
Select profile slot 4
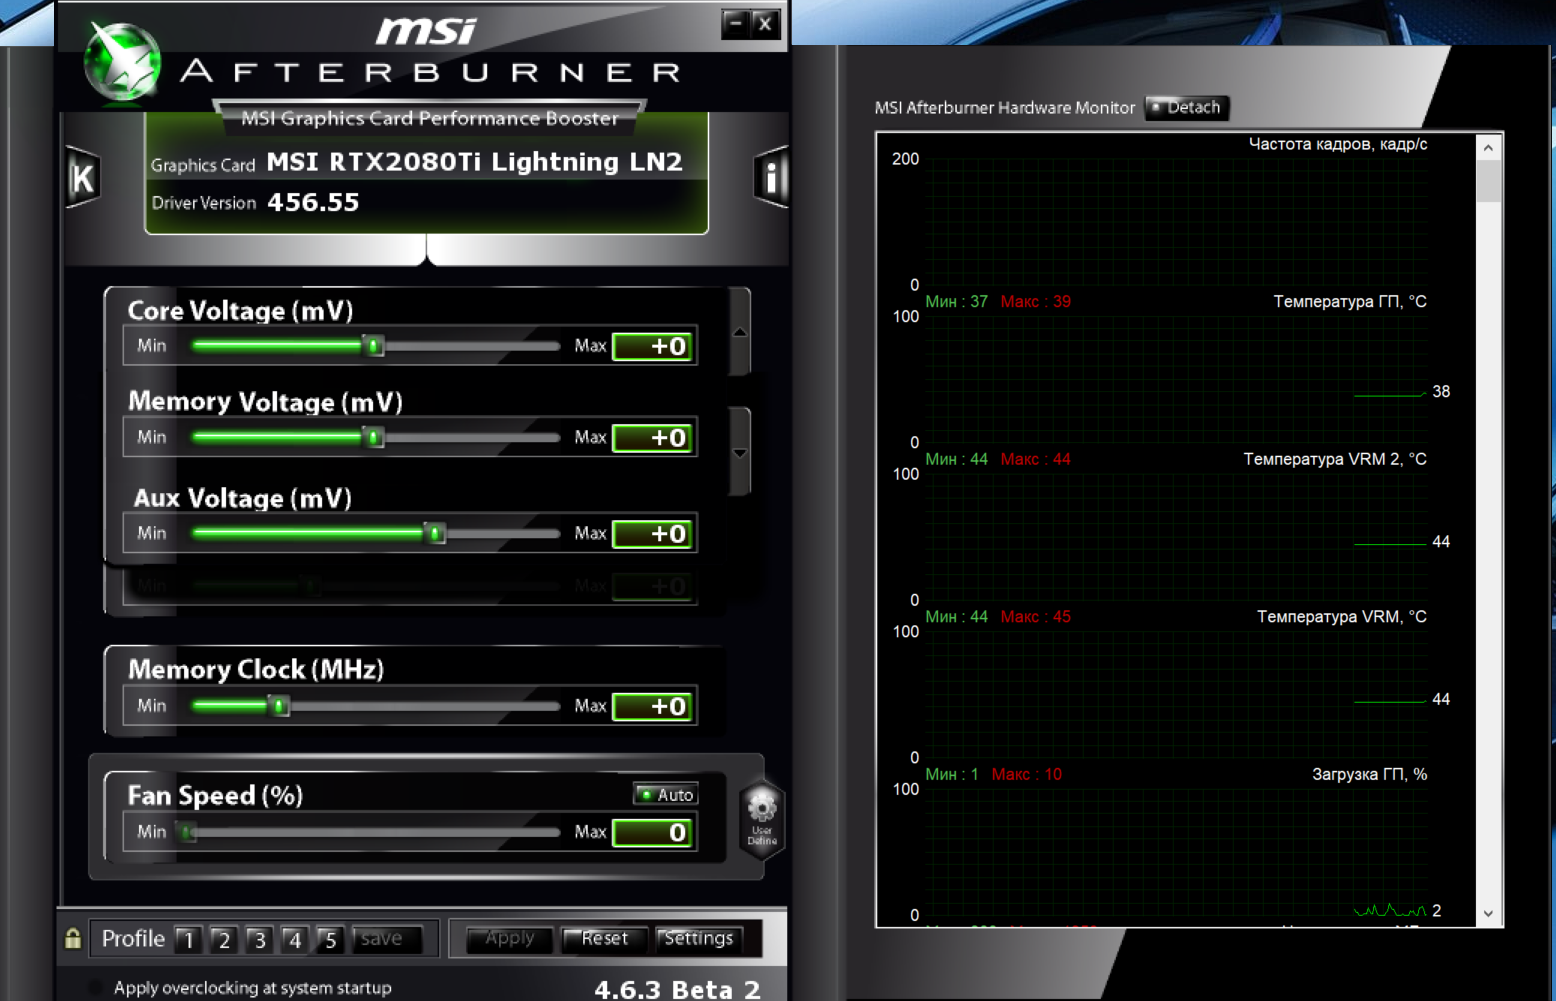click(x=294, y=939)
